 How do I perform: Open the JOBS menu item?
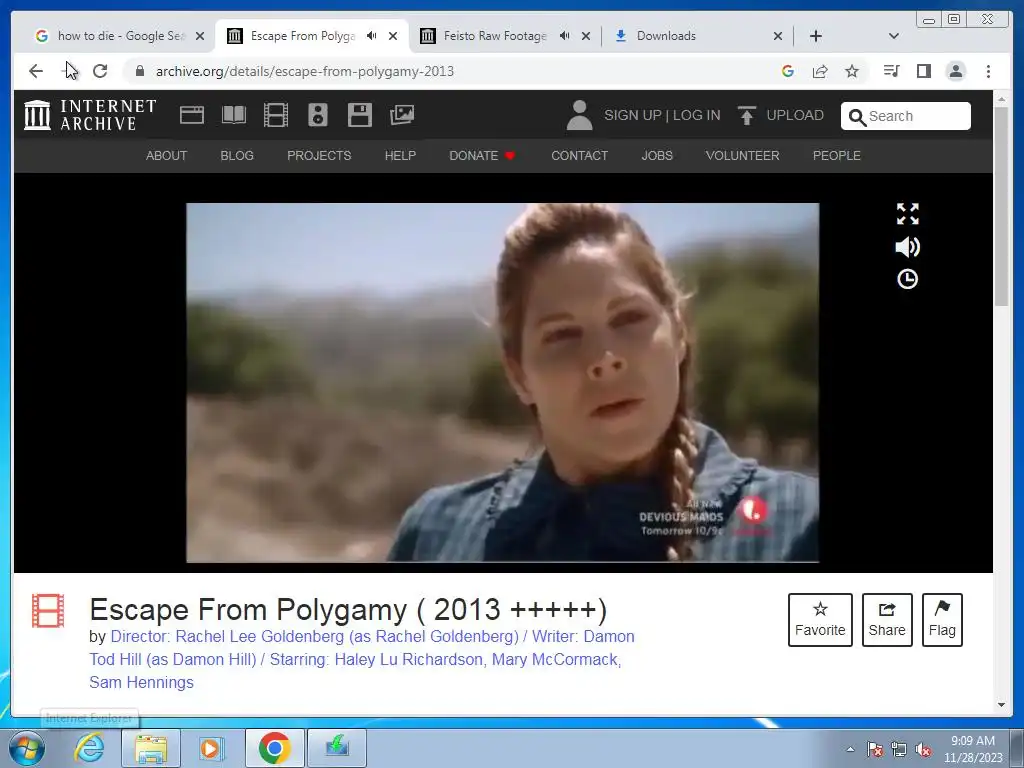pyautogui.click(x=657, y=155)
